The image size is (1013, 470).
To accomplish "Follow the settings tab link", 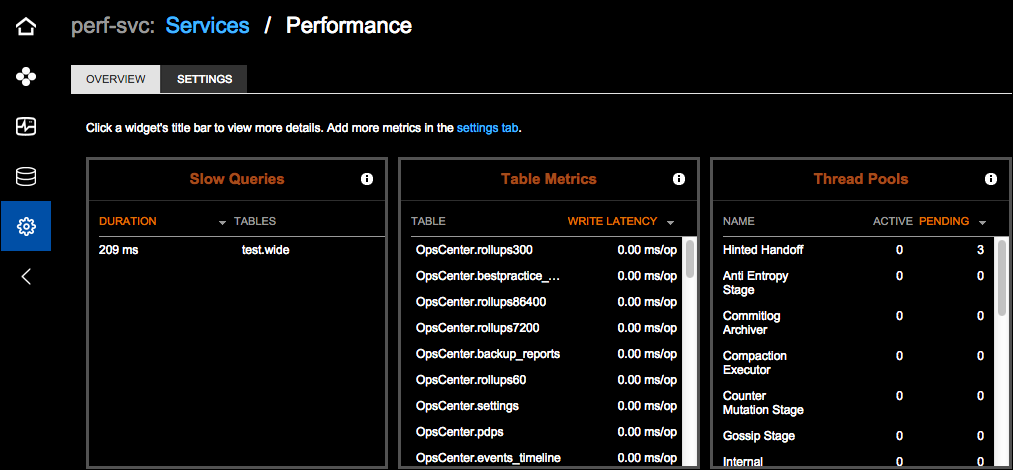I will [487, 128].
